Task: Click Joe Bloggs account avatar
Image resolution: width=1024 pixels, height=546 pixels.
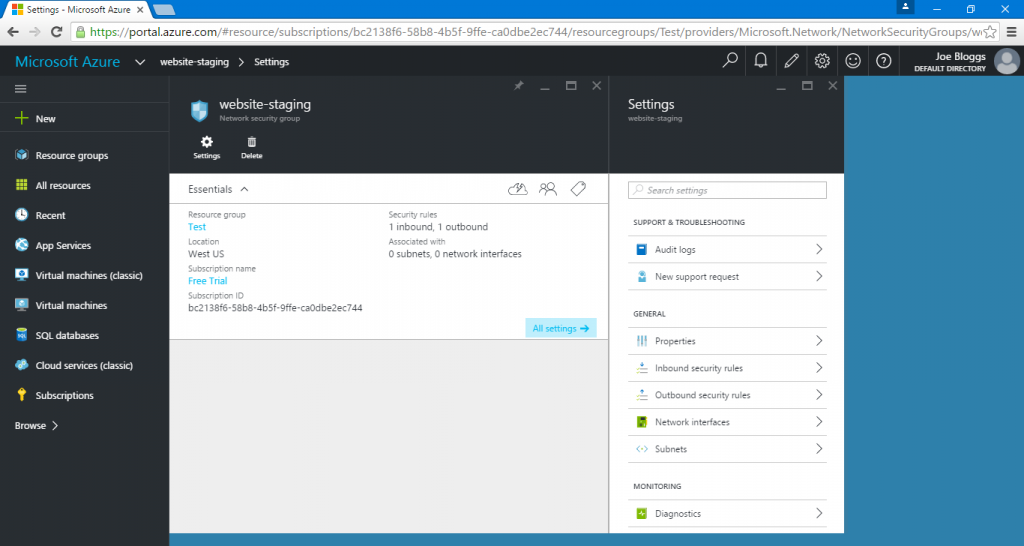Action: 1006,61
